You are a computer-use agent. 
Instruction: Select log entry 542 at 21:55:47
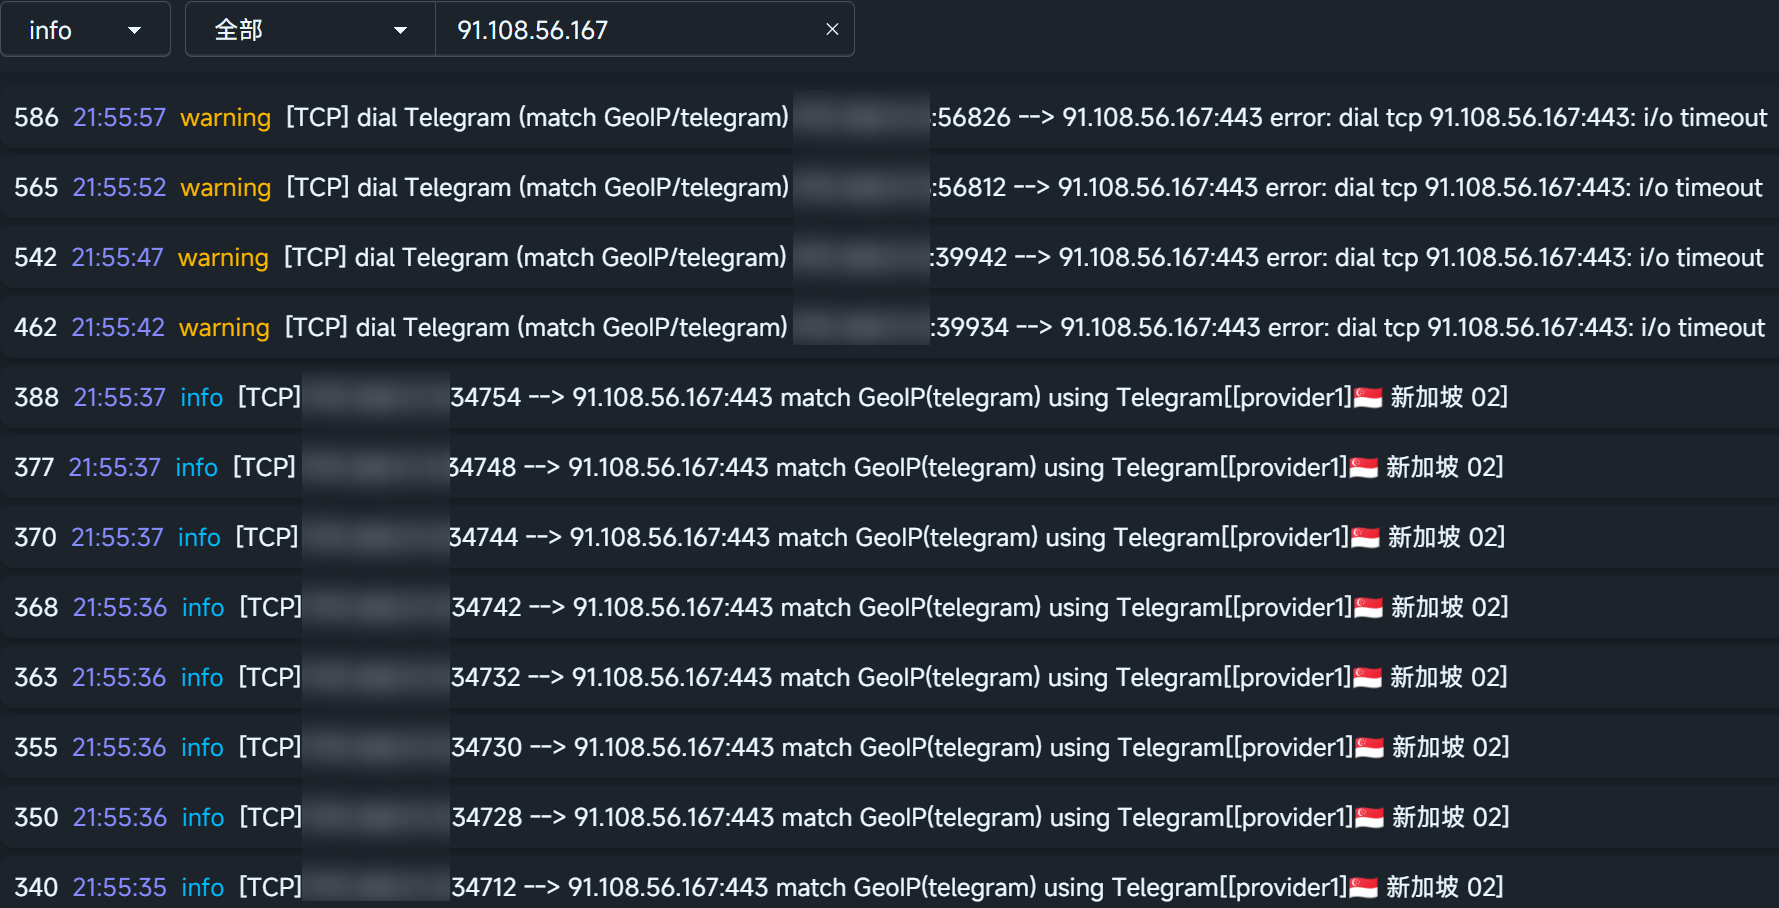coord(889,257)
